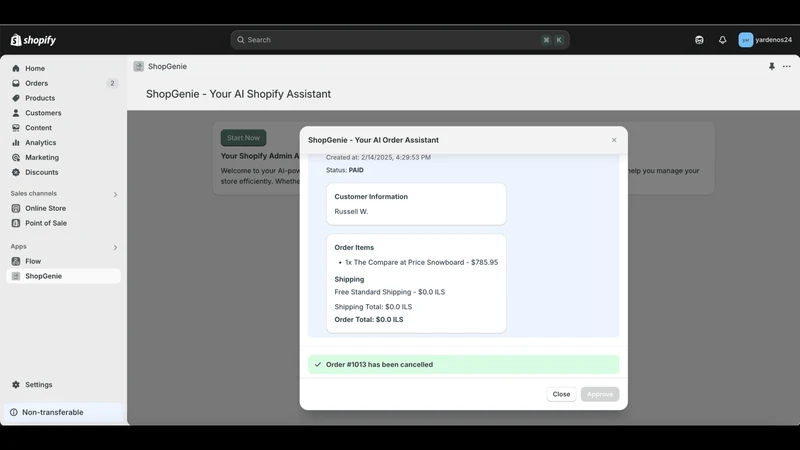The height and width of the screenshot is (450, 800).
Task: Click the Order Total line
Action: click(369, 319)
